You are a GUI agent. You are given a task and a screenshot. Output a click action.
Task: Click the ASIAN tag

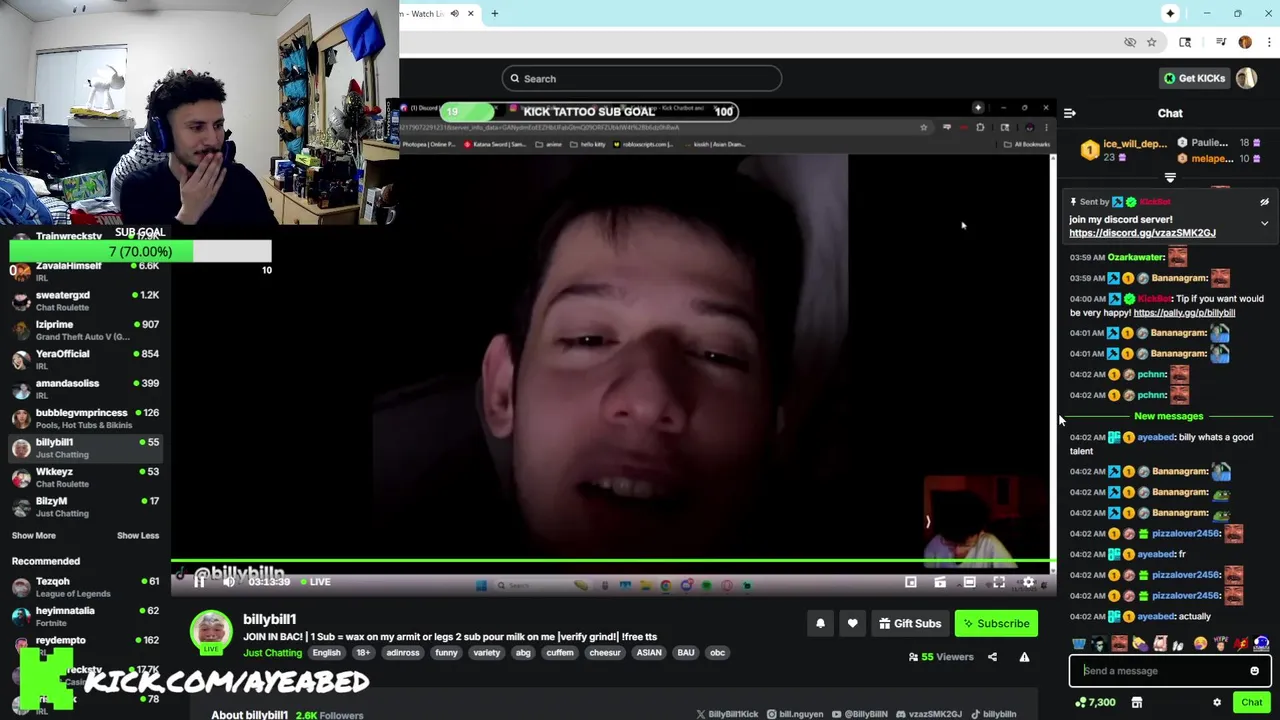(649, 653)
